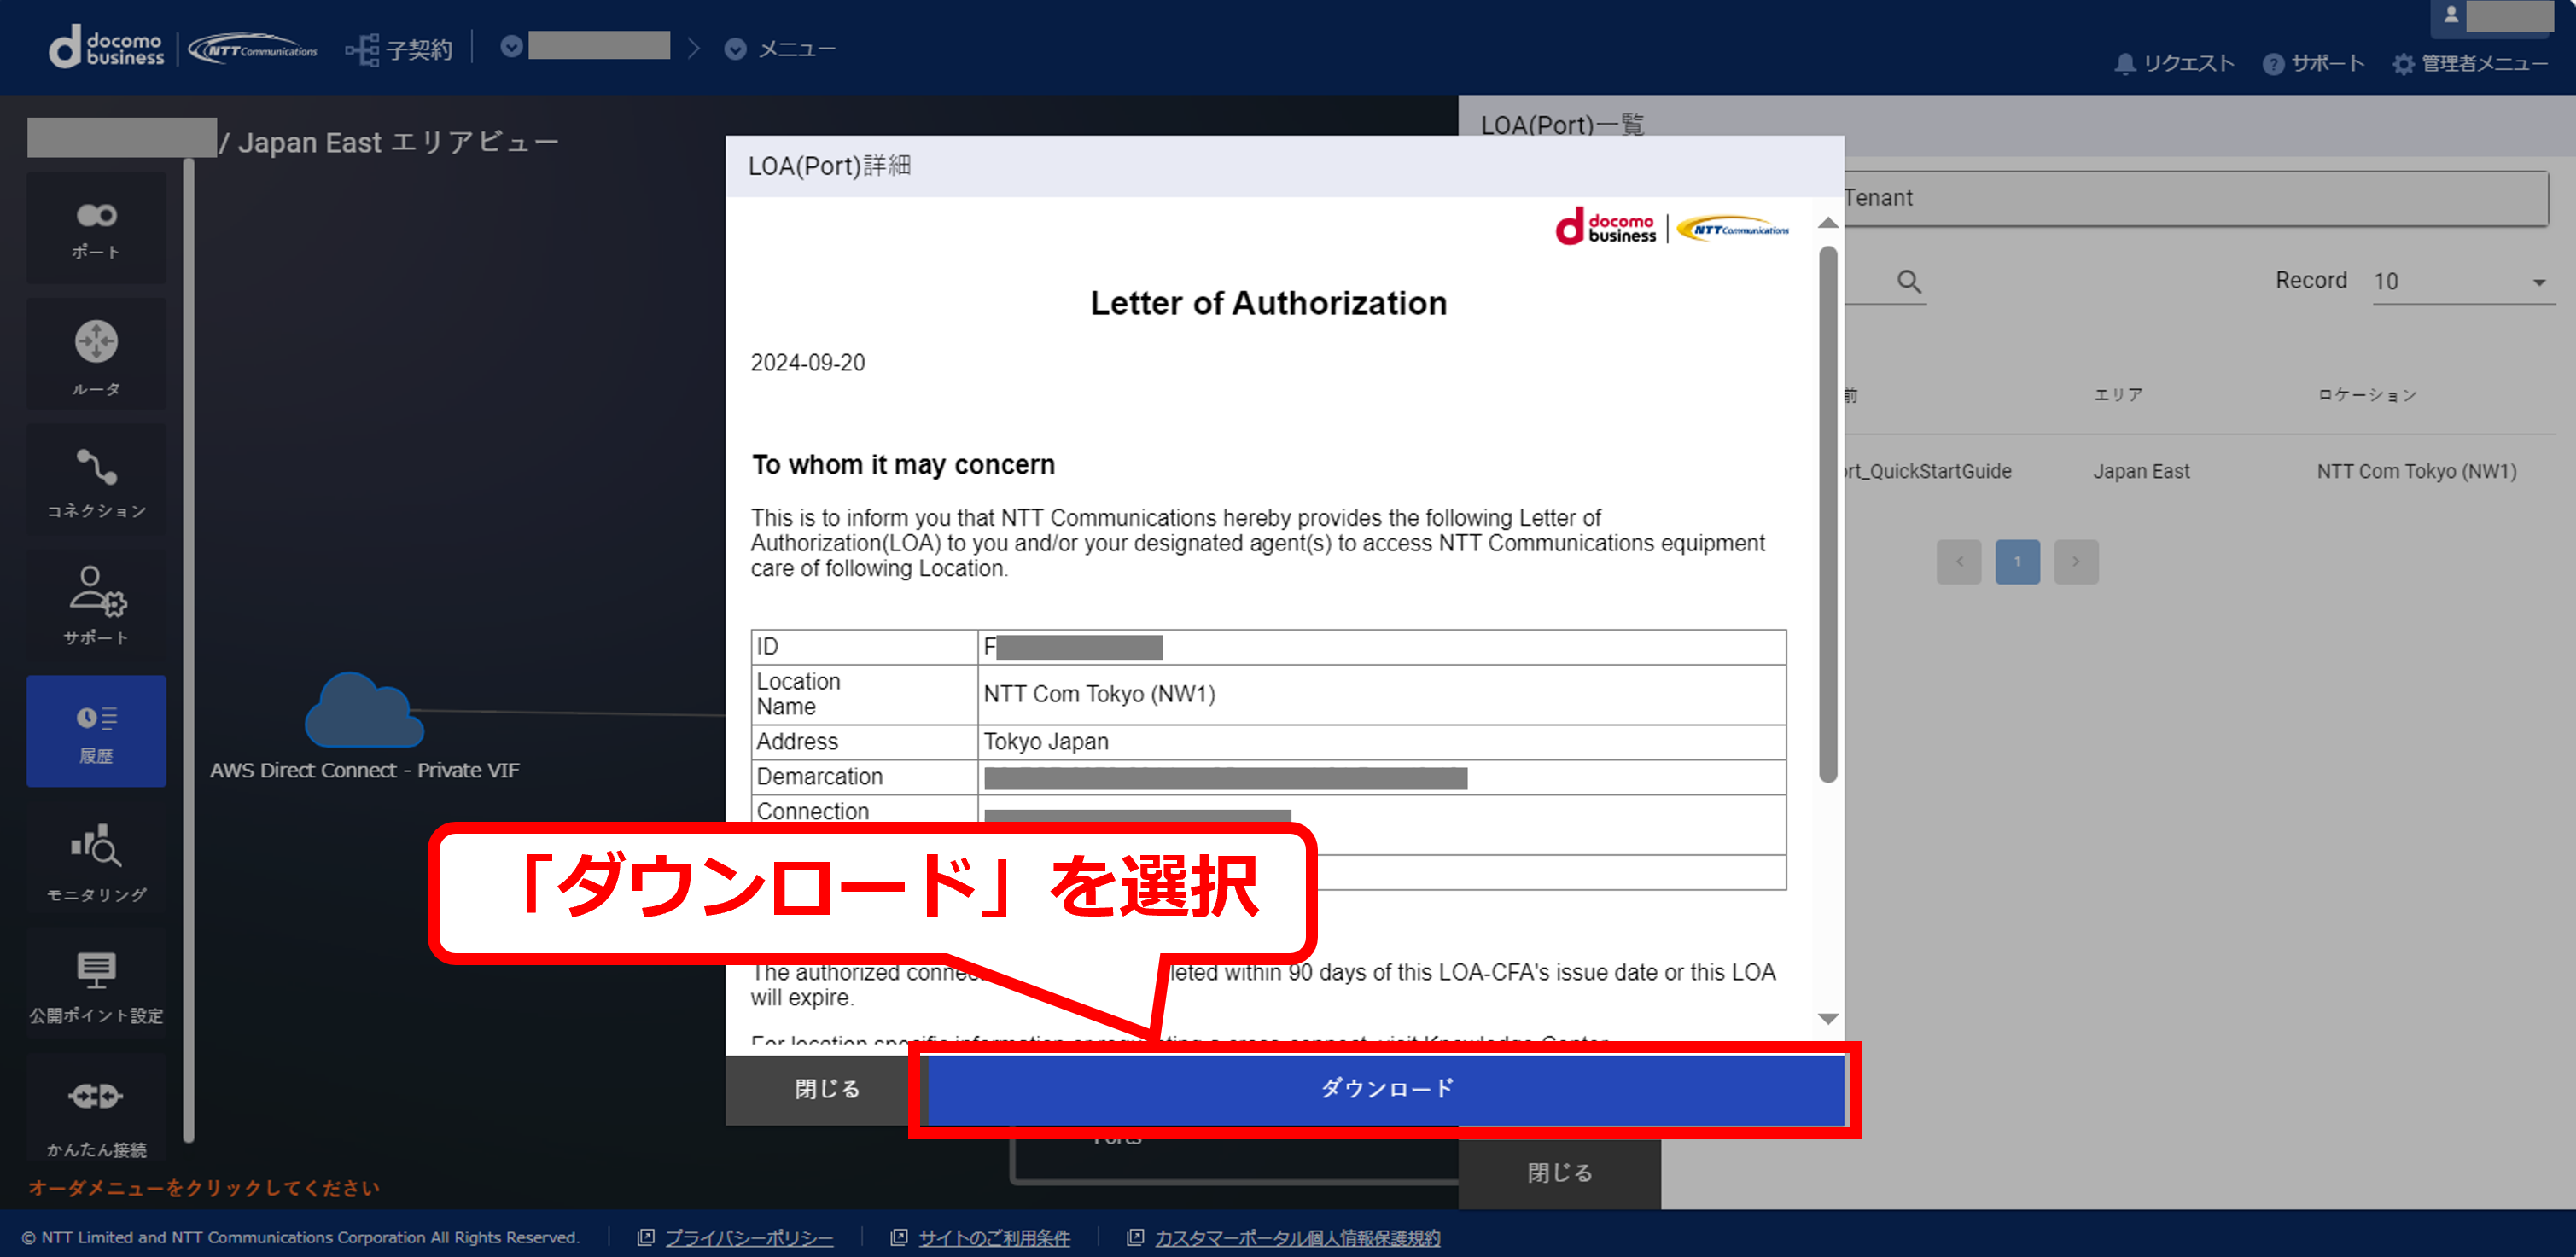Click the user profile icon at top right
This screenshot has width=2576, height=1257.
[2451, 15]
